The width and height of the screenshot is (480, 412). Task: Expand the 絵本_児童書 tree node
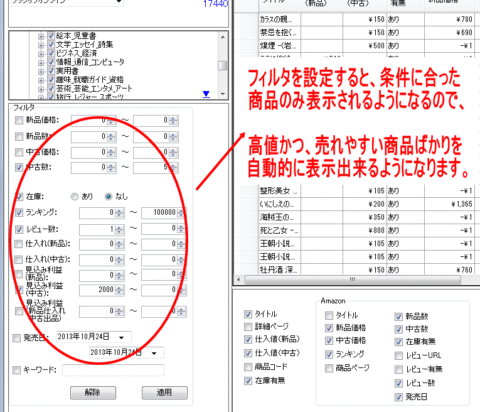click(x=41, y=36)
